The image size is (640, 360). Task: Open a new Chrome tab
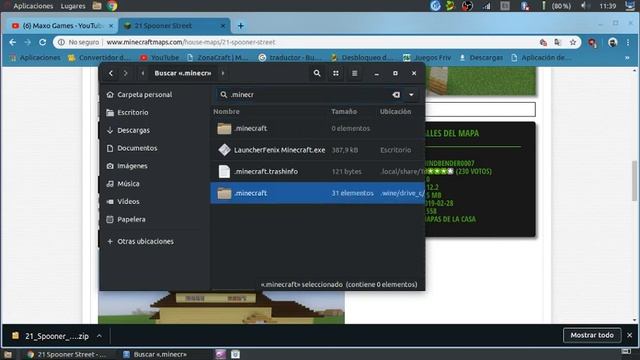[x=240, y=26]
